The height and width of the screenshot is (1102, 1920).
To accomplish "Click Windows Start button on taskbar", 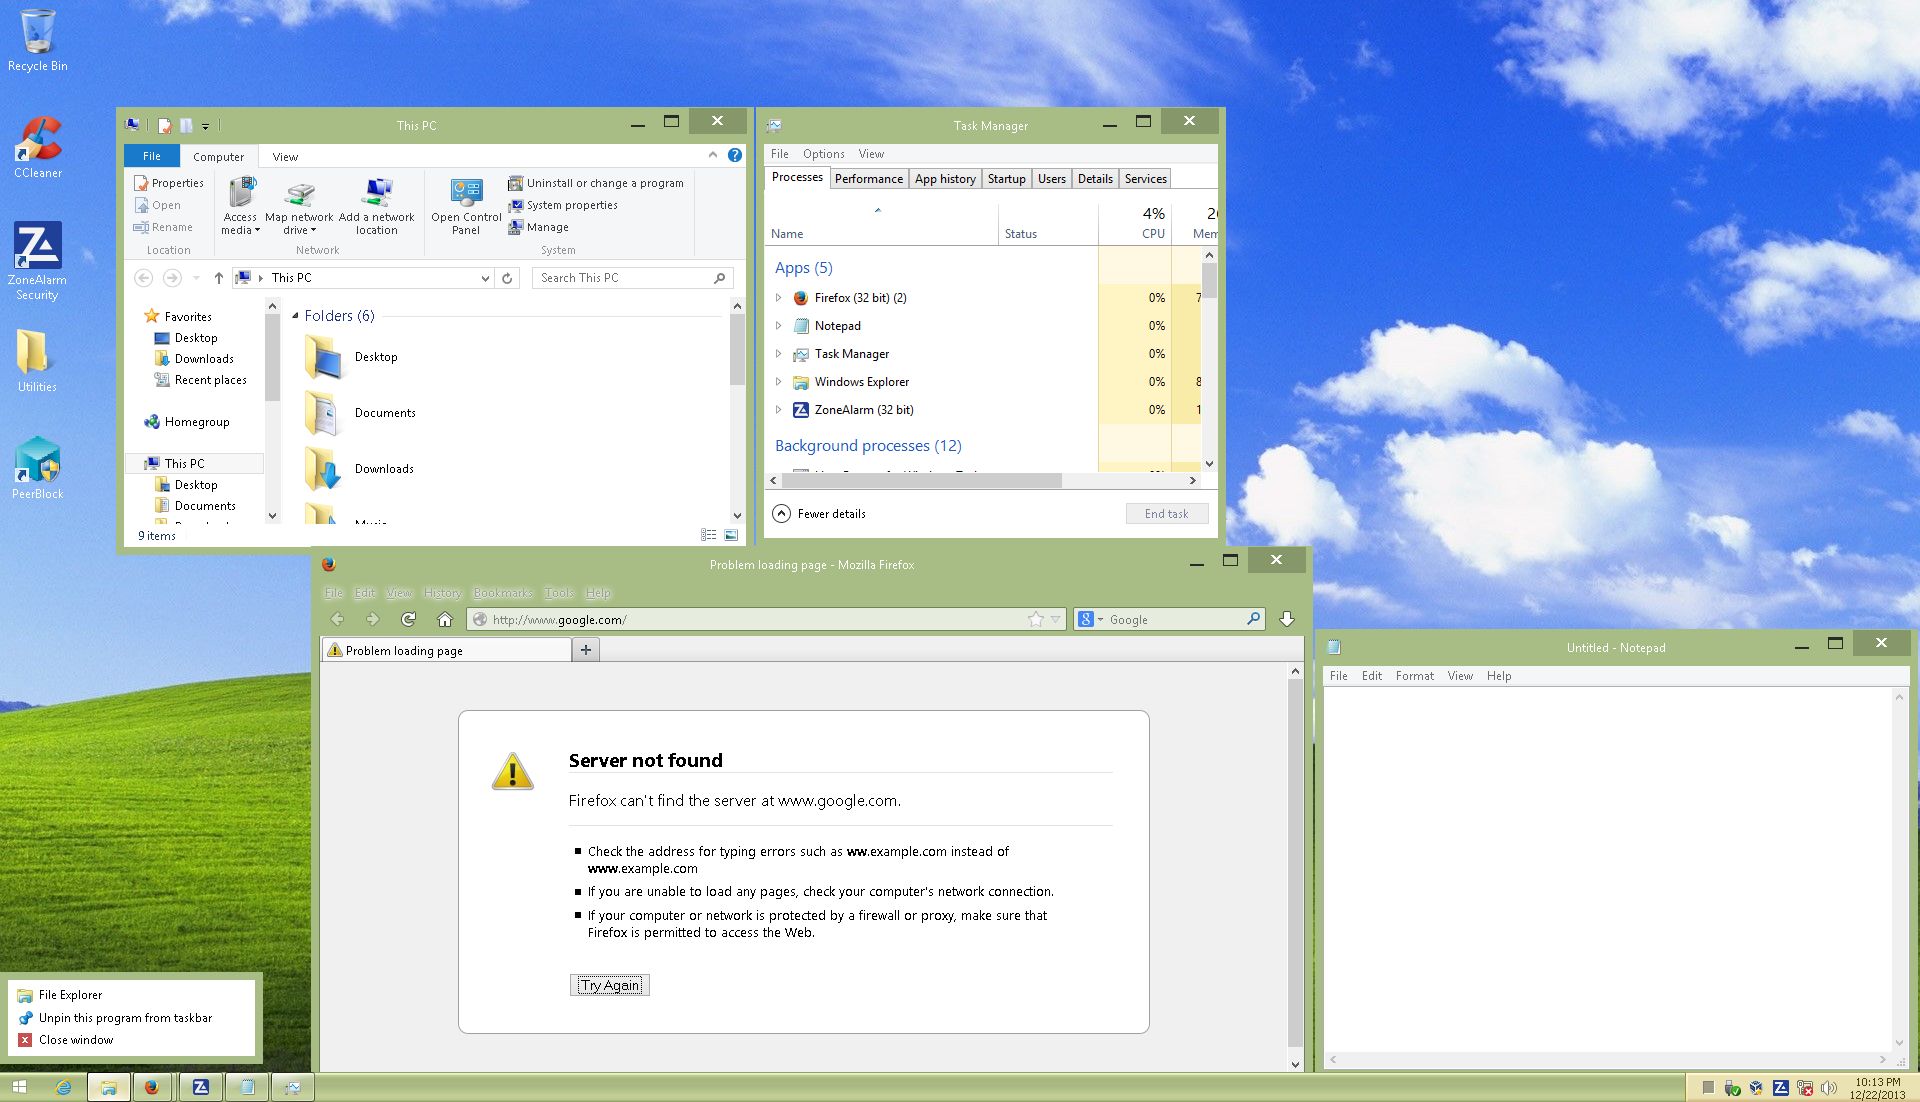I will (x=19, y=1087).
